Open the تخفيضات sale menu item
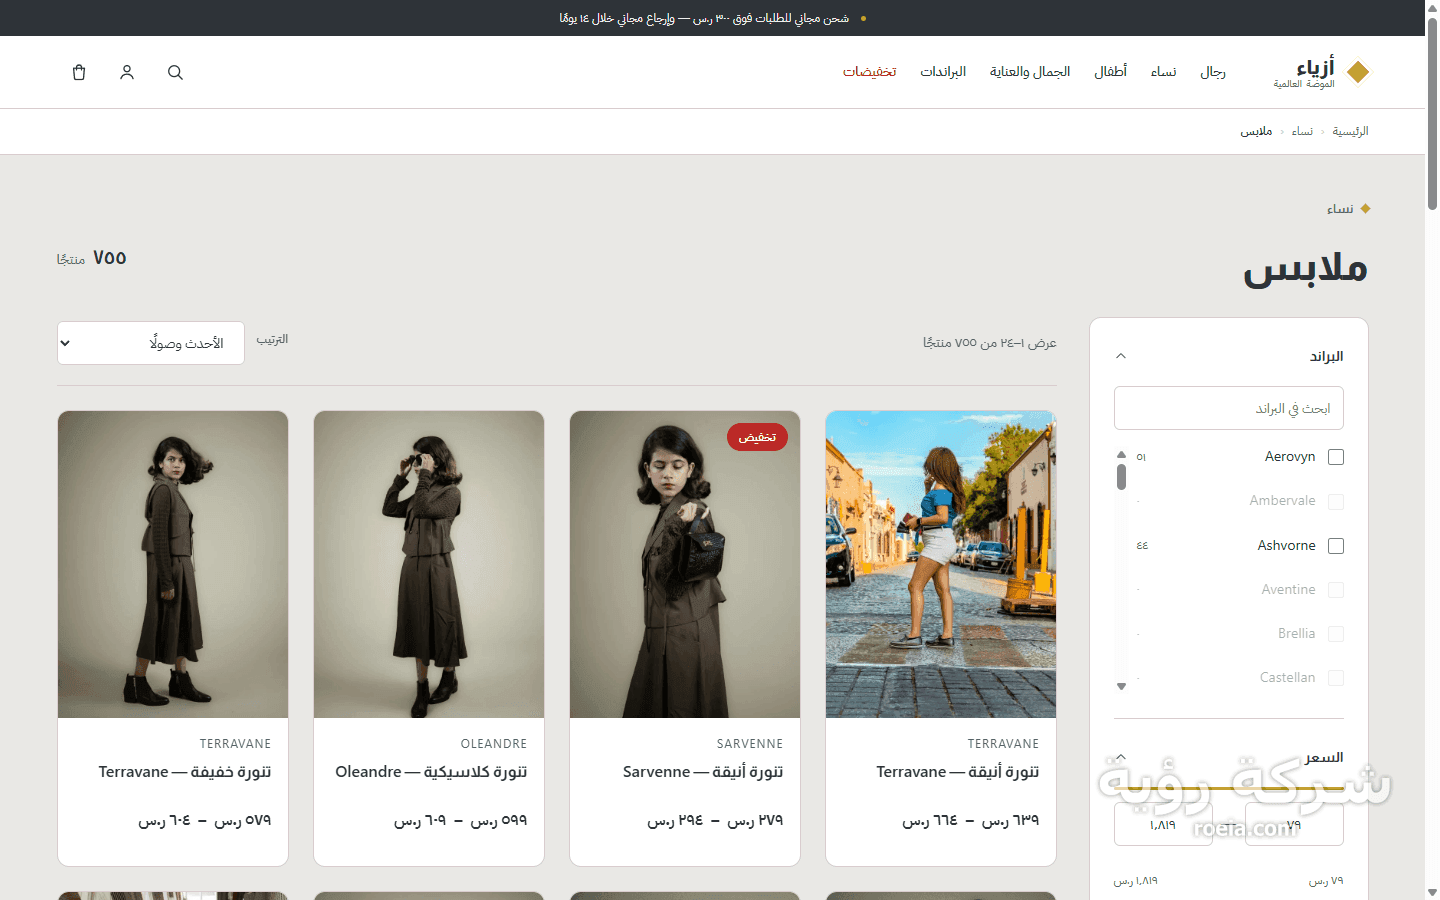1440x900 pixels. tap(870, 72)
